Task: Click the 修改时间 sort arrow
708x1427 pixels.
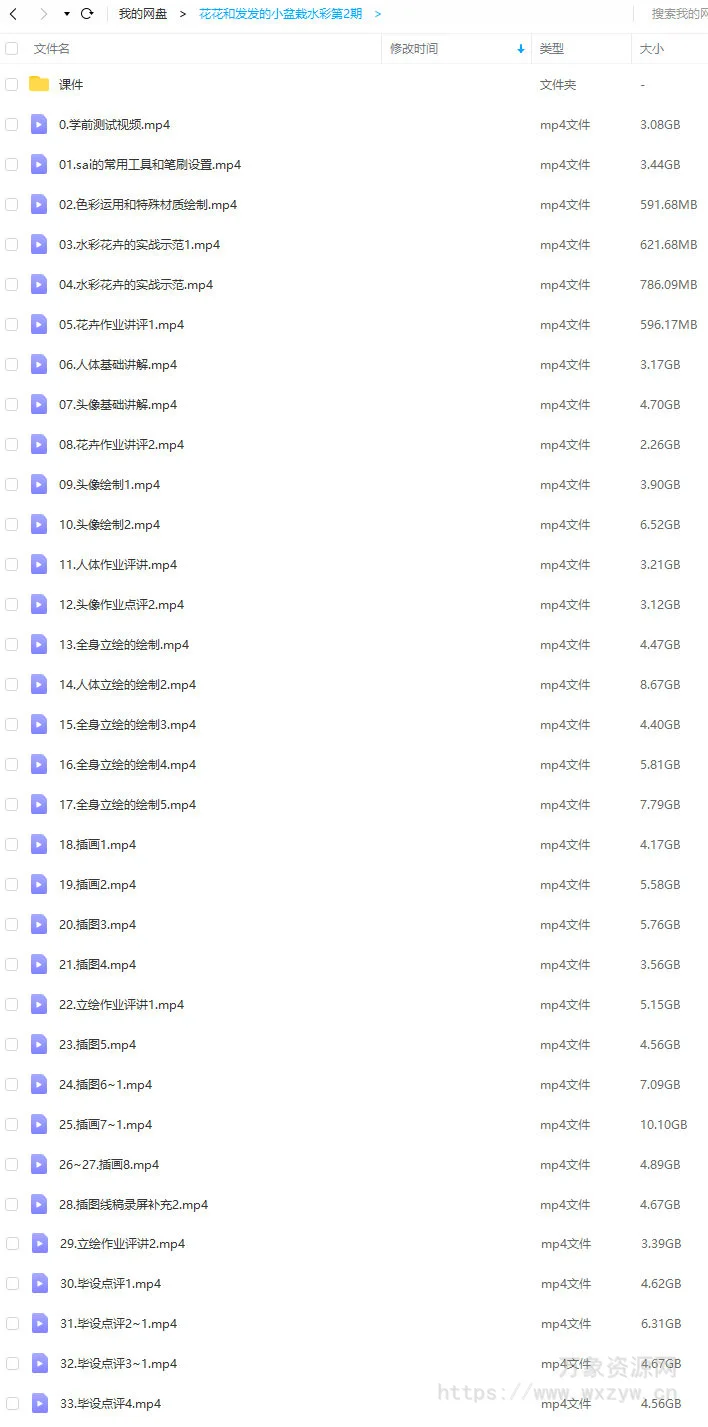Action: pyautogui.click(x=520, y=48)
